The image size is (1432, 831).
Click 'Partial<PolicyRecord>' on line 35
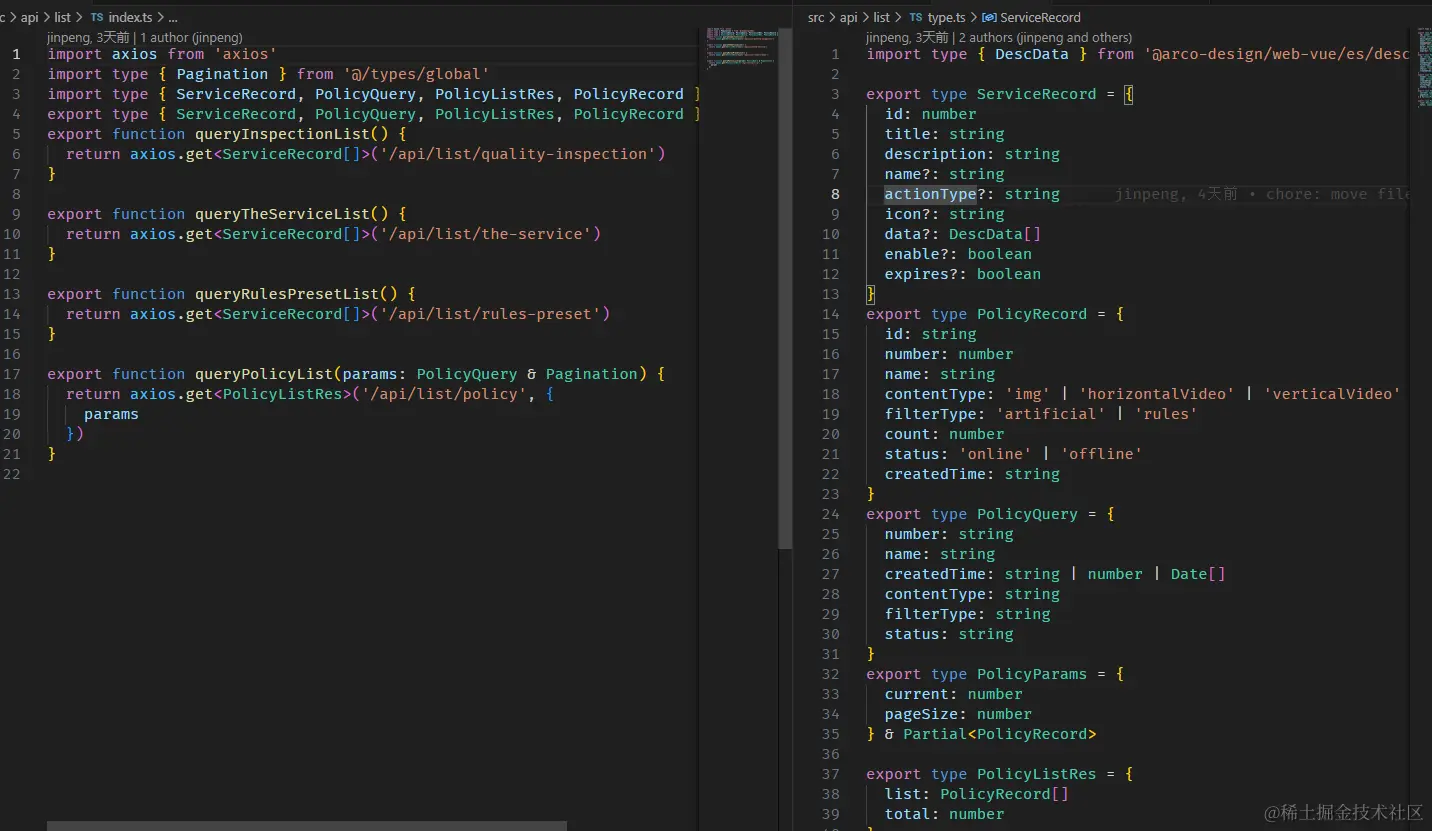(x=1000, y=734)
